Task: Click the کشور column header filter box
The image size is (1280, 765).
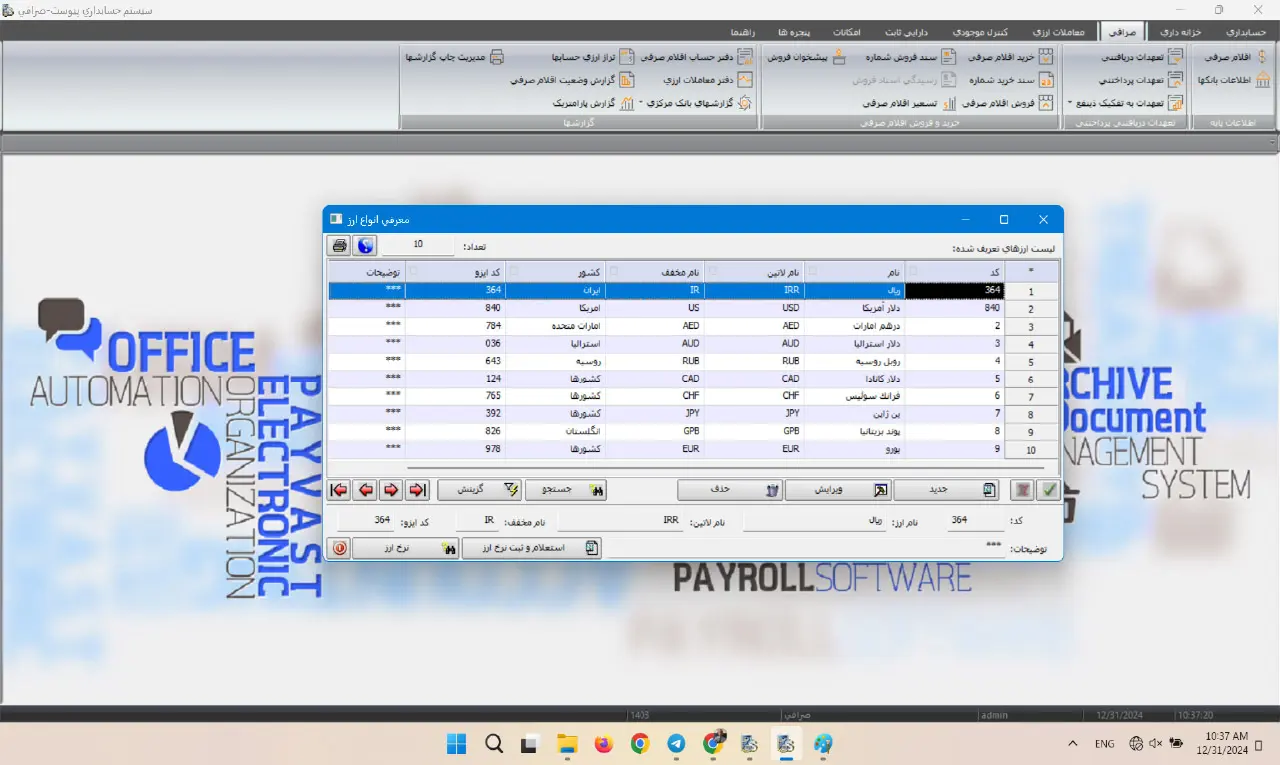Action: [x=613, y=272]
